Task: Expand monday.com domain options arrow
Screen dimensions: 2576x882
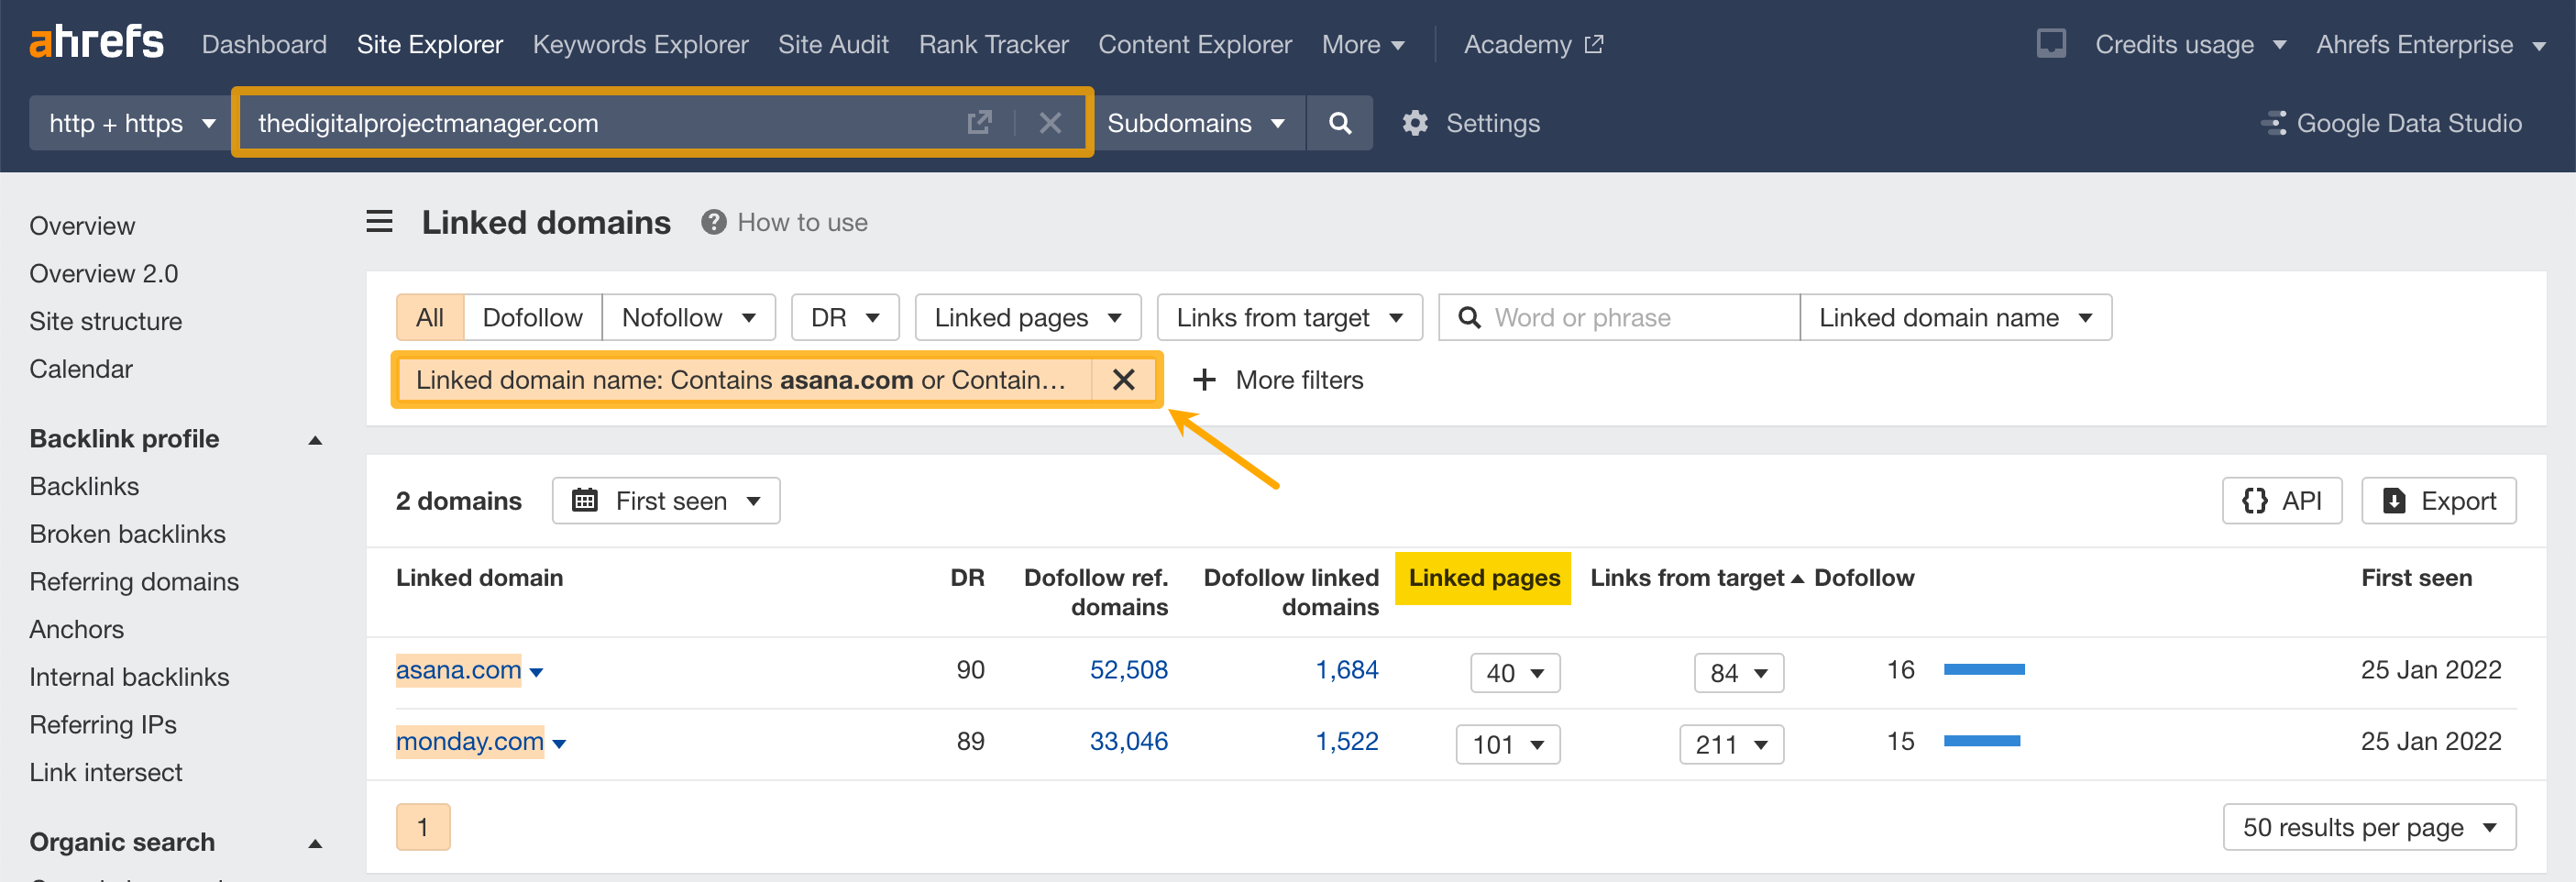Action: 559,745
